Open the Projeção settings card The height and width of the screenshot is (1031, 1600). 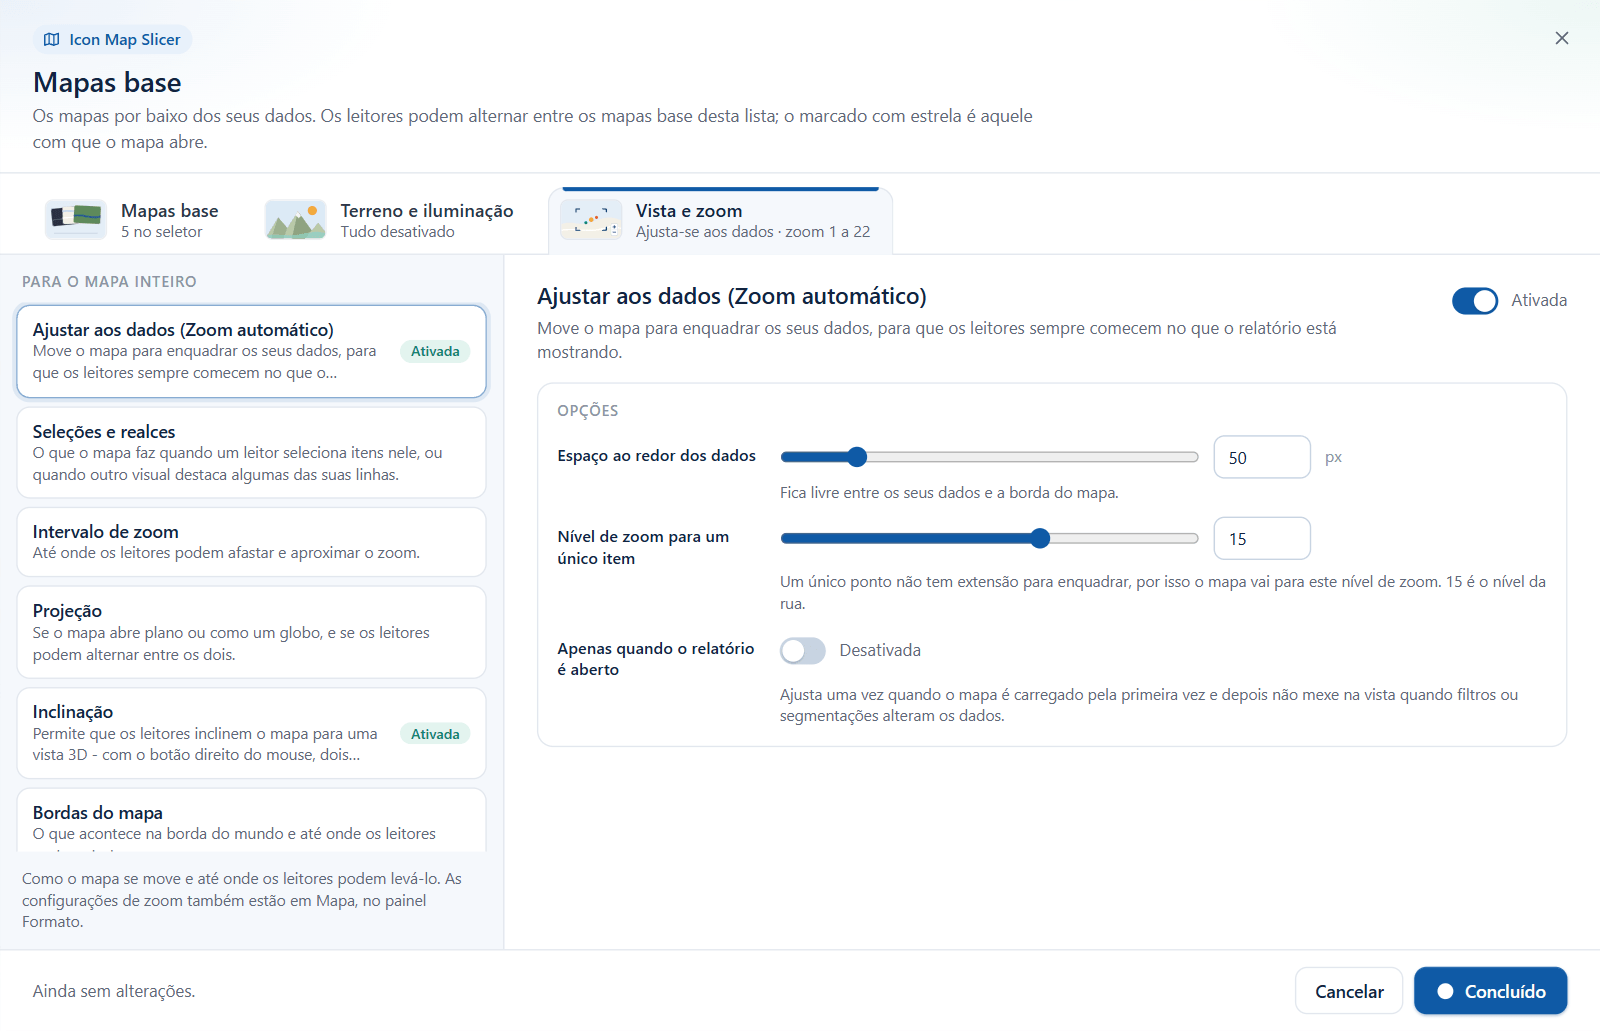(x=251, y=632)
